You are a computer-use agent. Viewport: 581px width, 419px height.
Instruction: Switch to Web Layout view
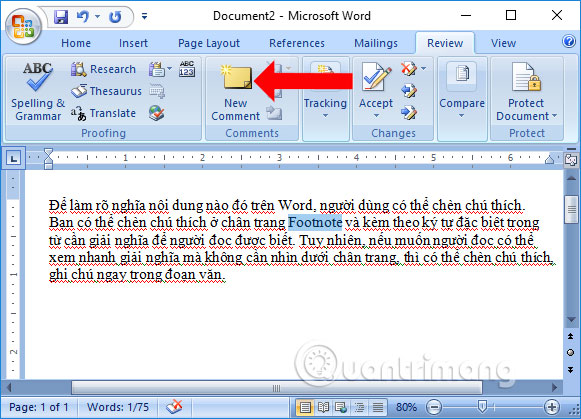coord(341,408)
